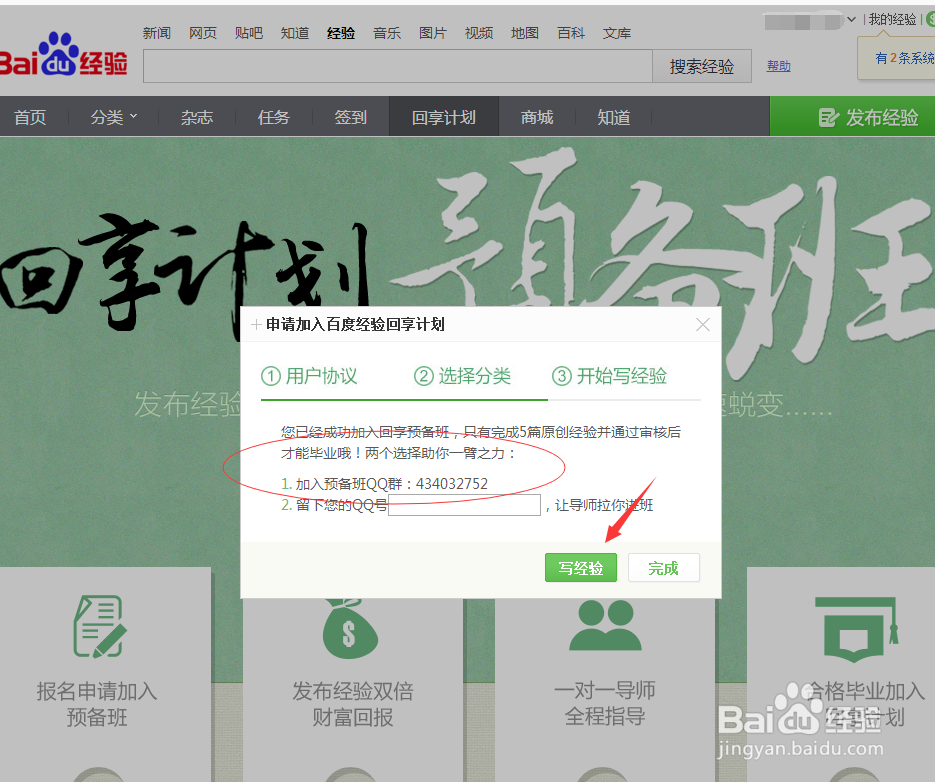Open 知道 in the top service links
Image resolution: width=935 pixels, height=782 pixels.
[295, 33]
